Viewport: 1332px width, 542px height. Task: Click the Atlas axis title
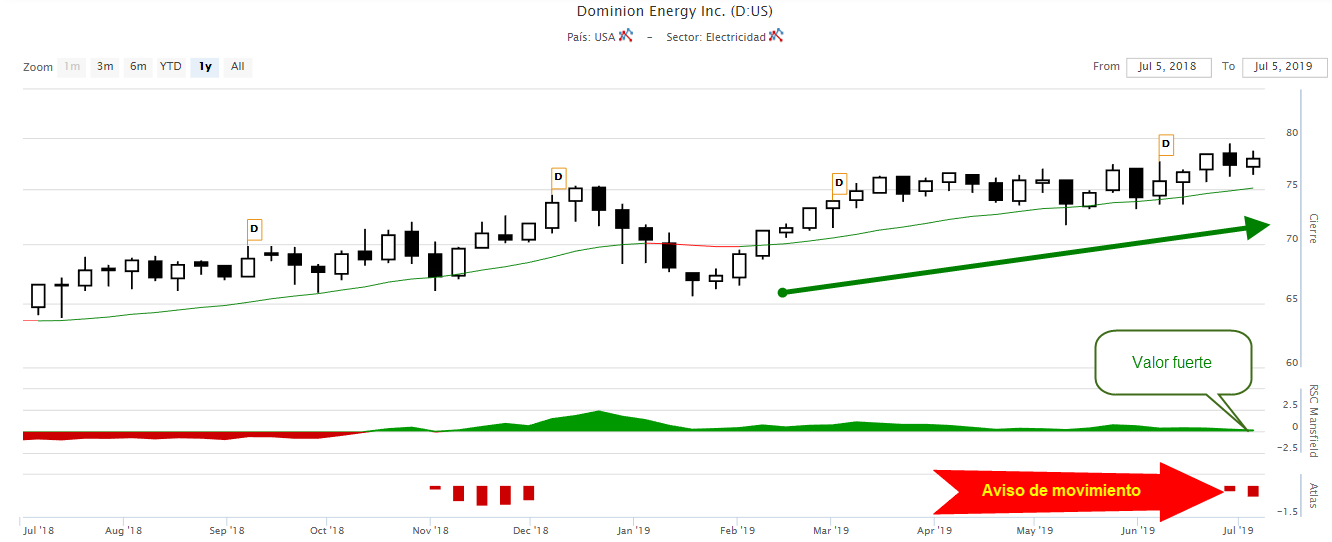1314,496
